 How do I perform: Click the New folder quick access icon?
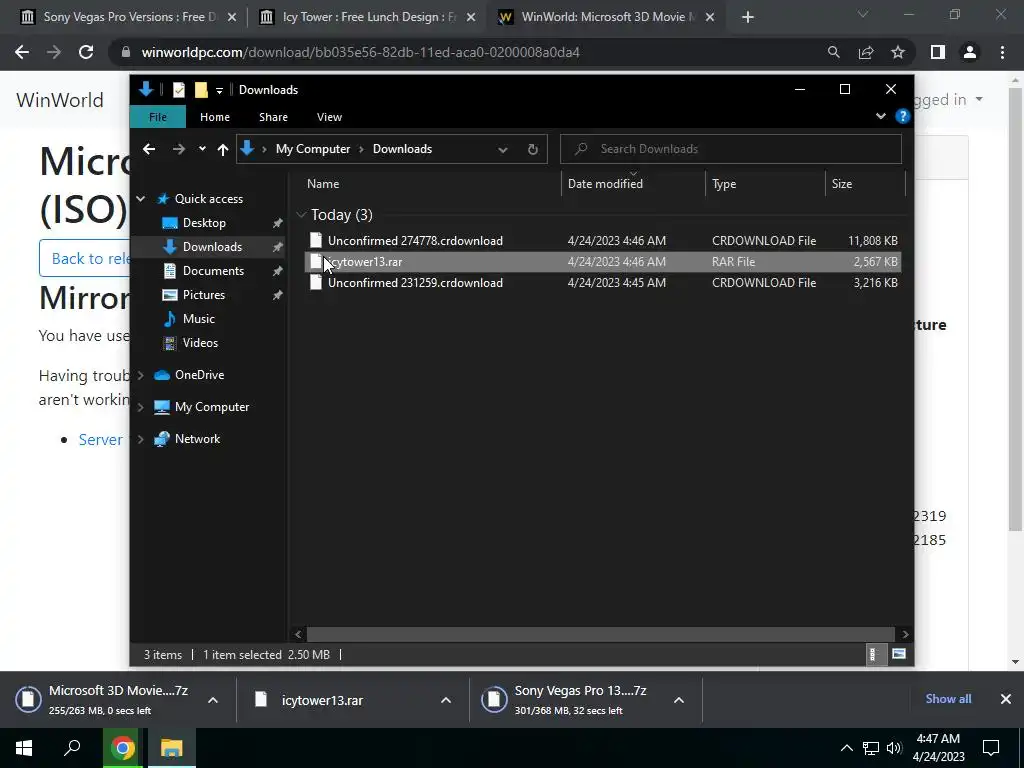pos(201,89)
